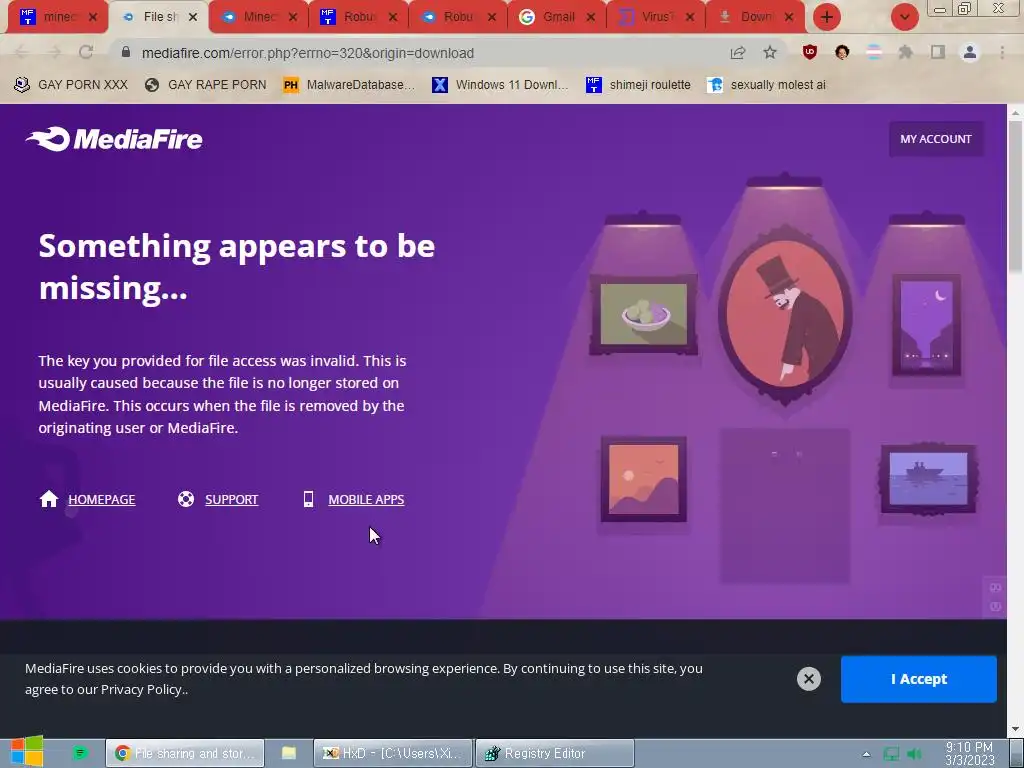Image resolution: width=1024 pixels, height=768 pixels.
Task: Close the Gmail tab
Action: point(590,17)
